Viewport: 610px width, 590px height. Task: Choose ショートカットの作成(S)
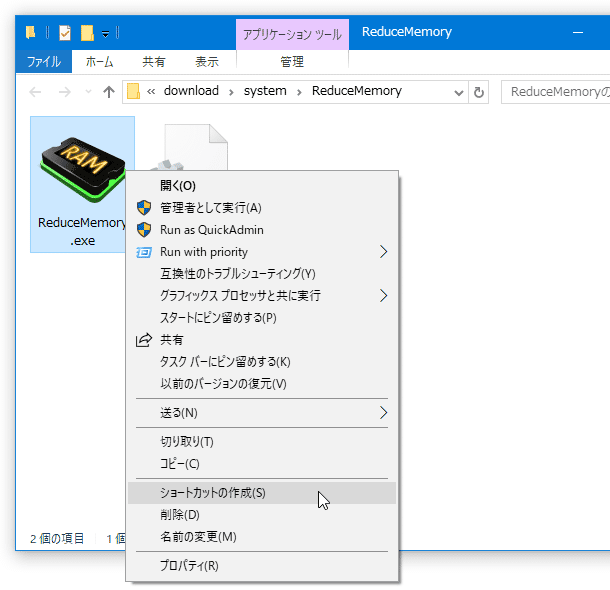[x=262, y=493]
